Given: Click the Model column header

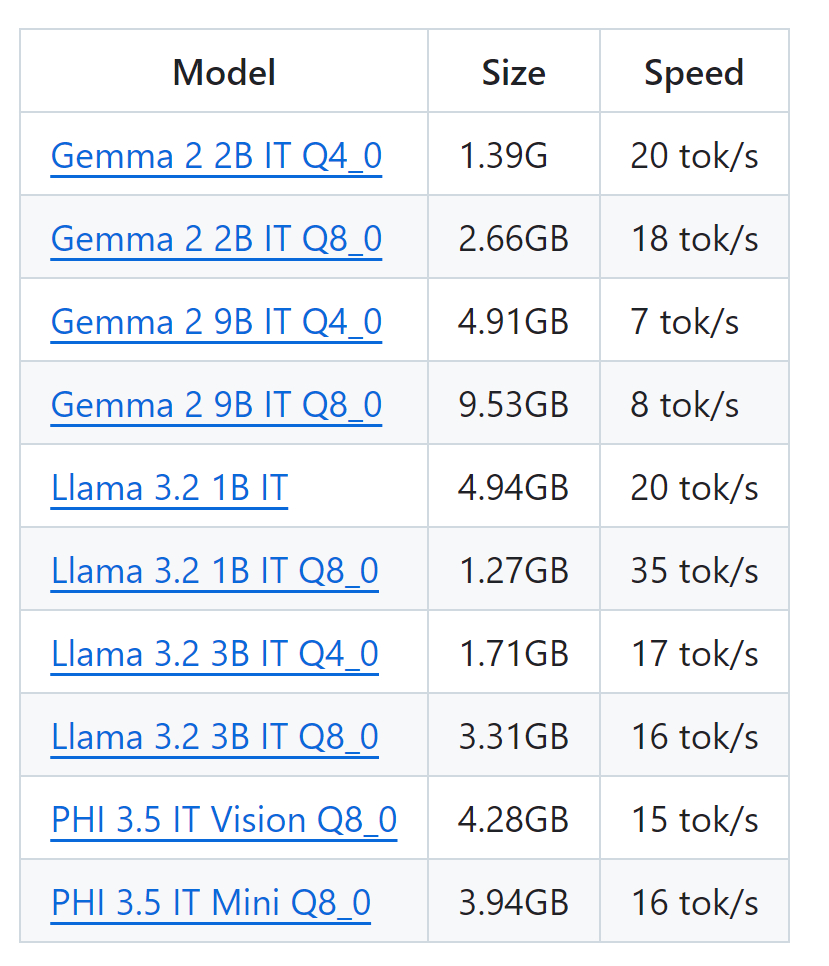Looking at the screenshot, I should pos(224,72).
